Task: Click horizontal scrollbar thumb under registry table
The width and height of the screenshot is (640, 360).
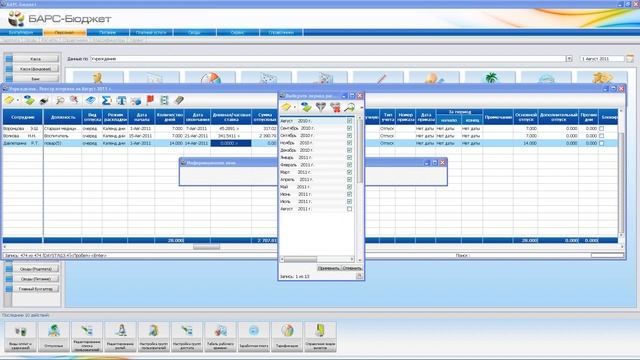Action: pyautogui.click(x=207, y=247)
